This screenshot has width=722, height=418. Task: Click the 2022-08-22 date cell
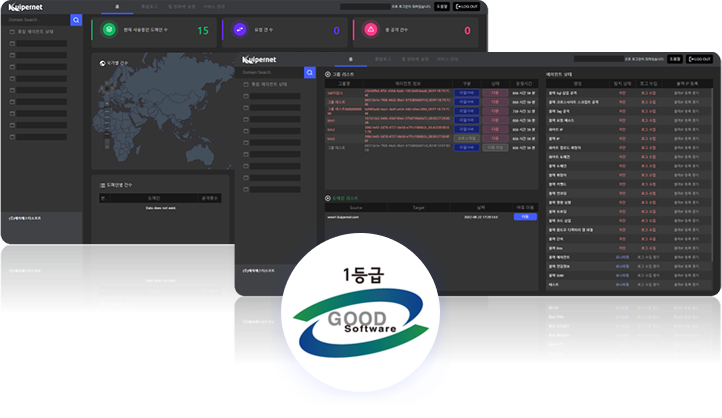pos(481,217)
